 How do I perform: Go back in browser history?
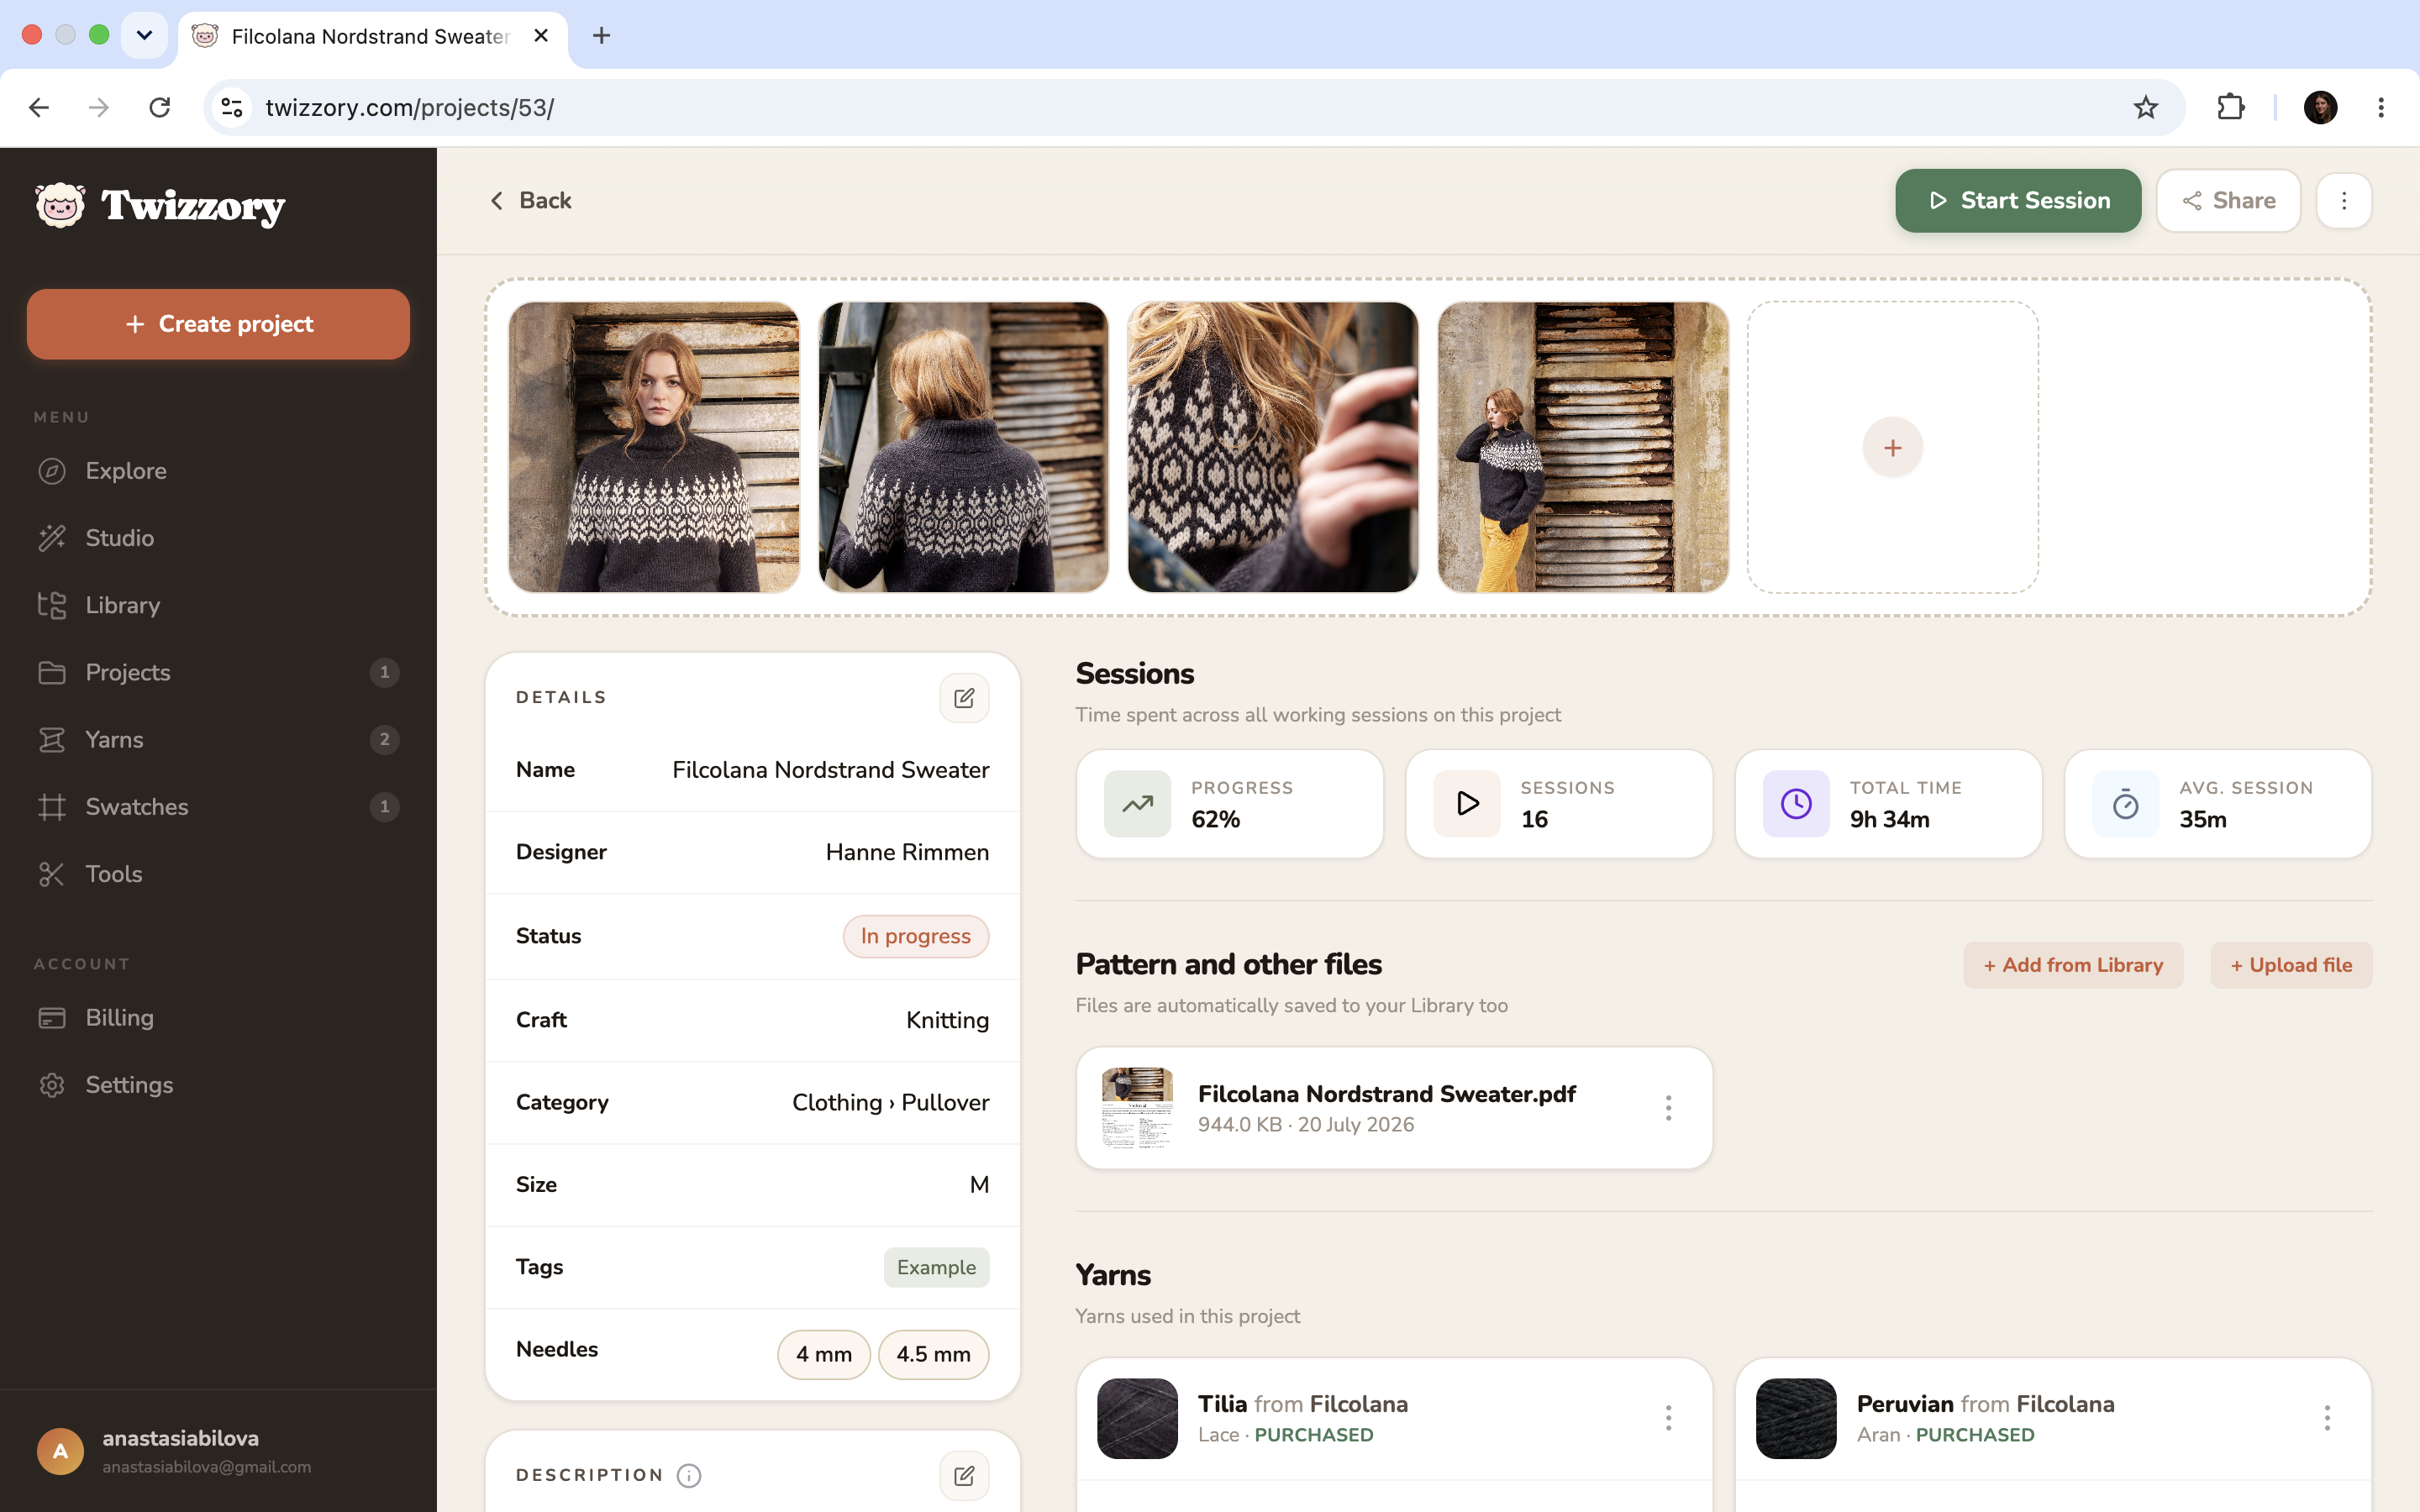point(39,107)
